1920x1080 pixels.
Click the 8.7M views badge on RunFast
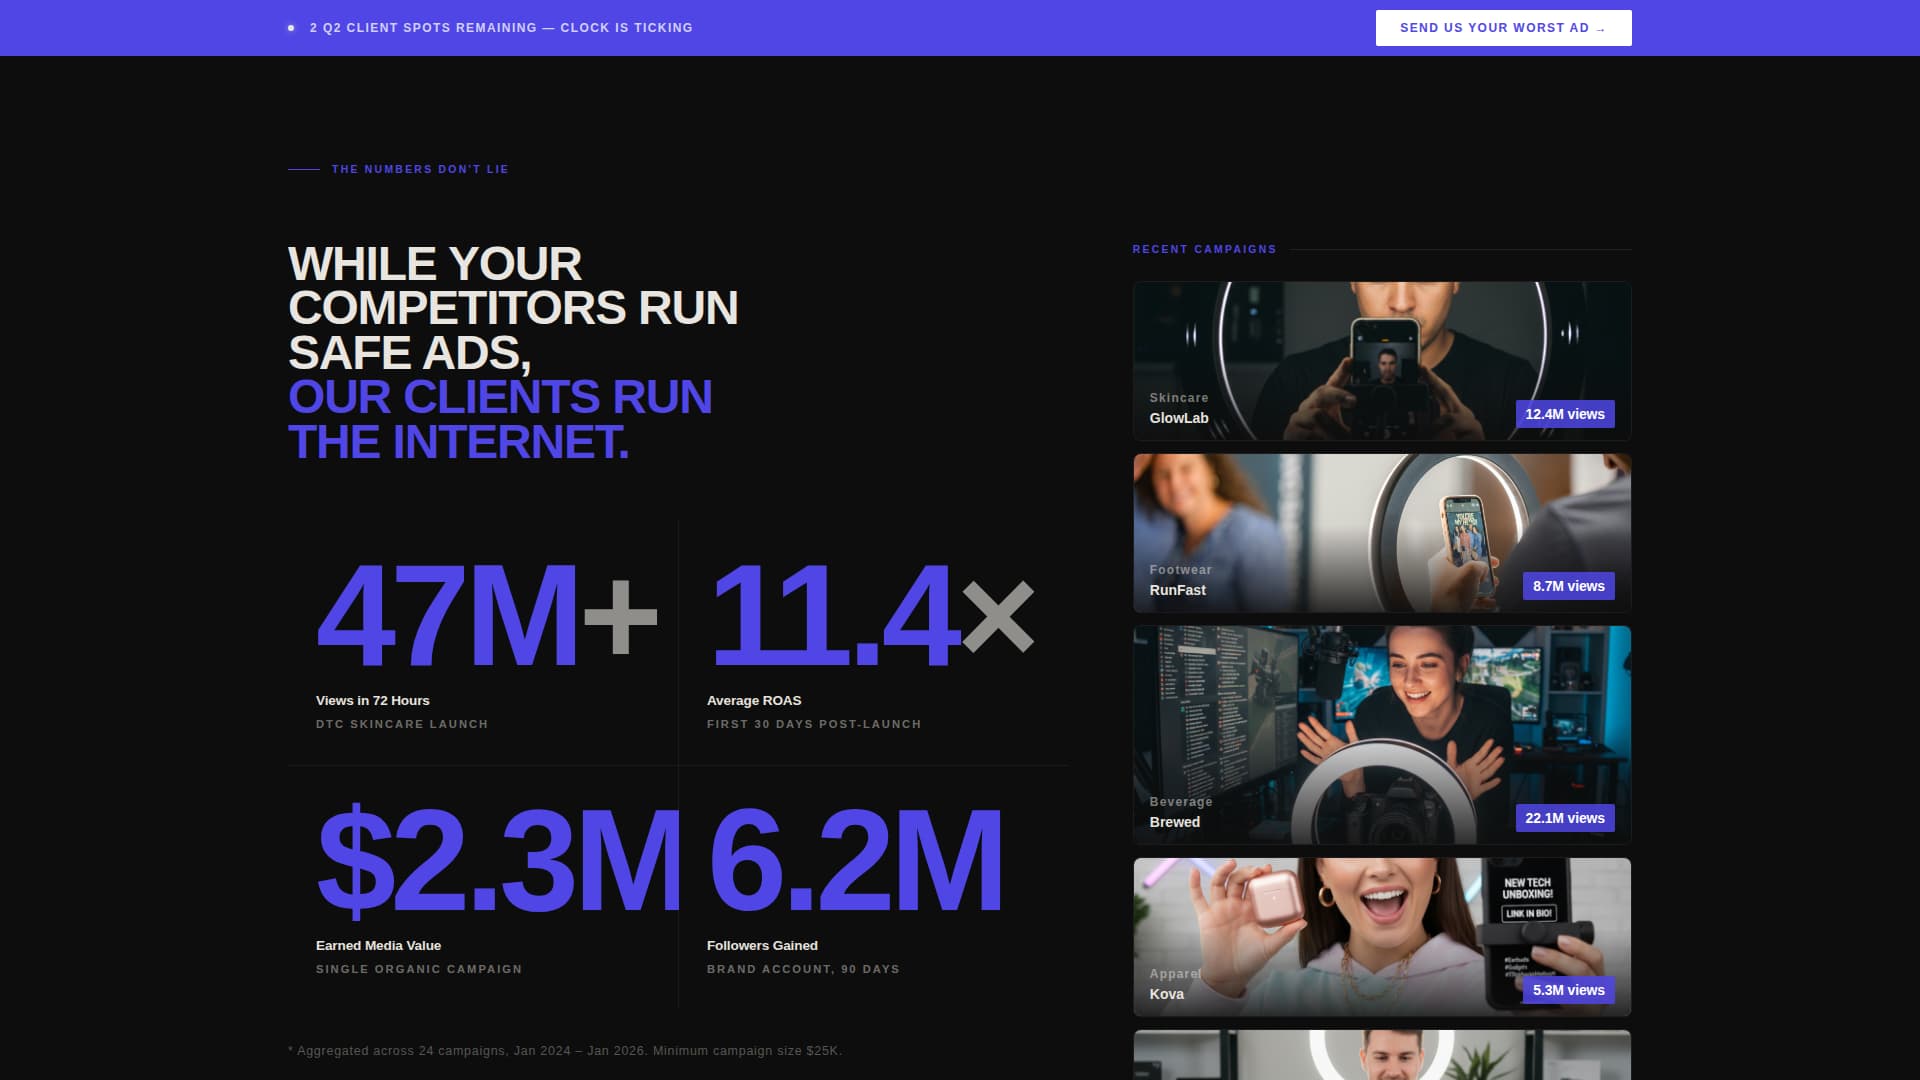[x=1568, y=586]
